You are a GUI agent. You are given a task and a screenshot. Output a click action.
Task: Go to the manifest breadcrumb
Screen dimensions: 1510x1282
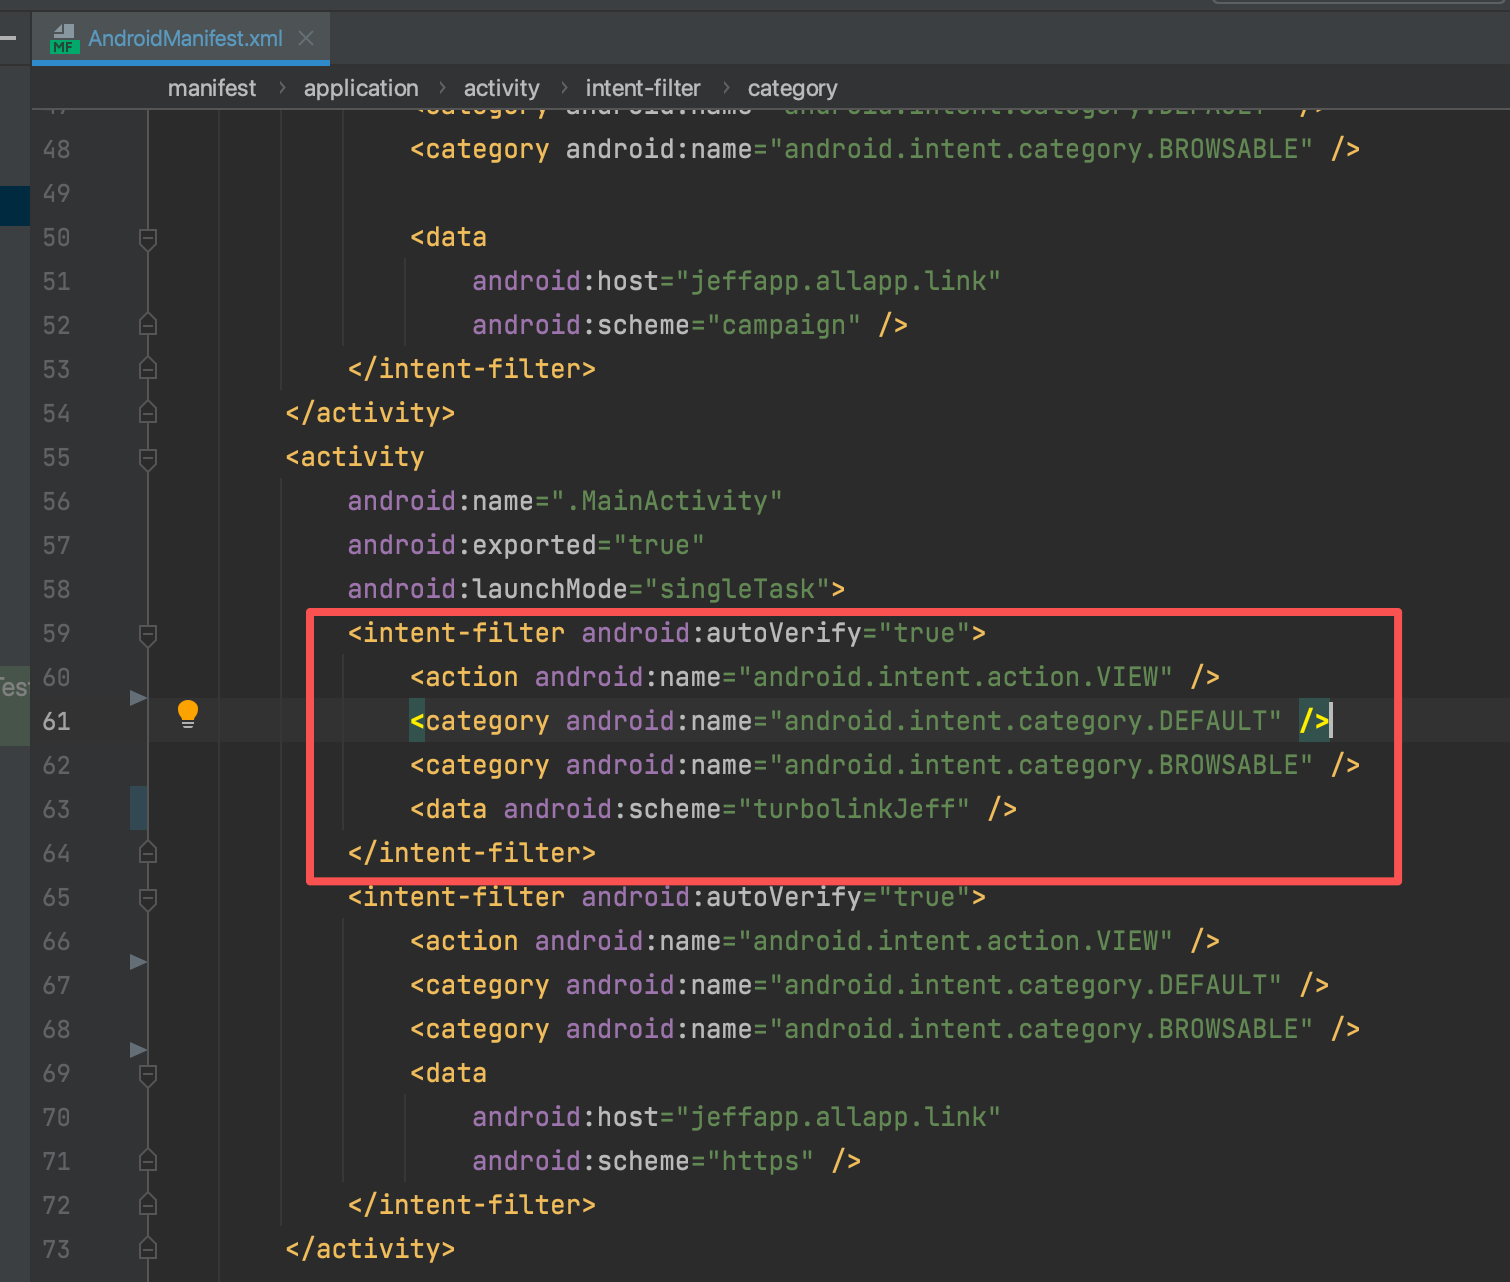[x=211, y=88]
